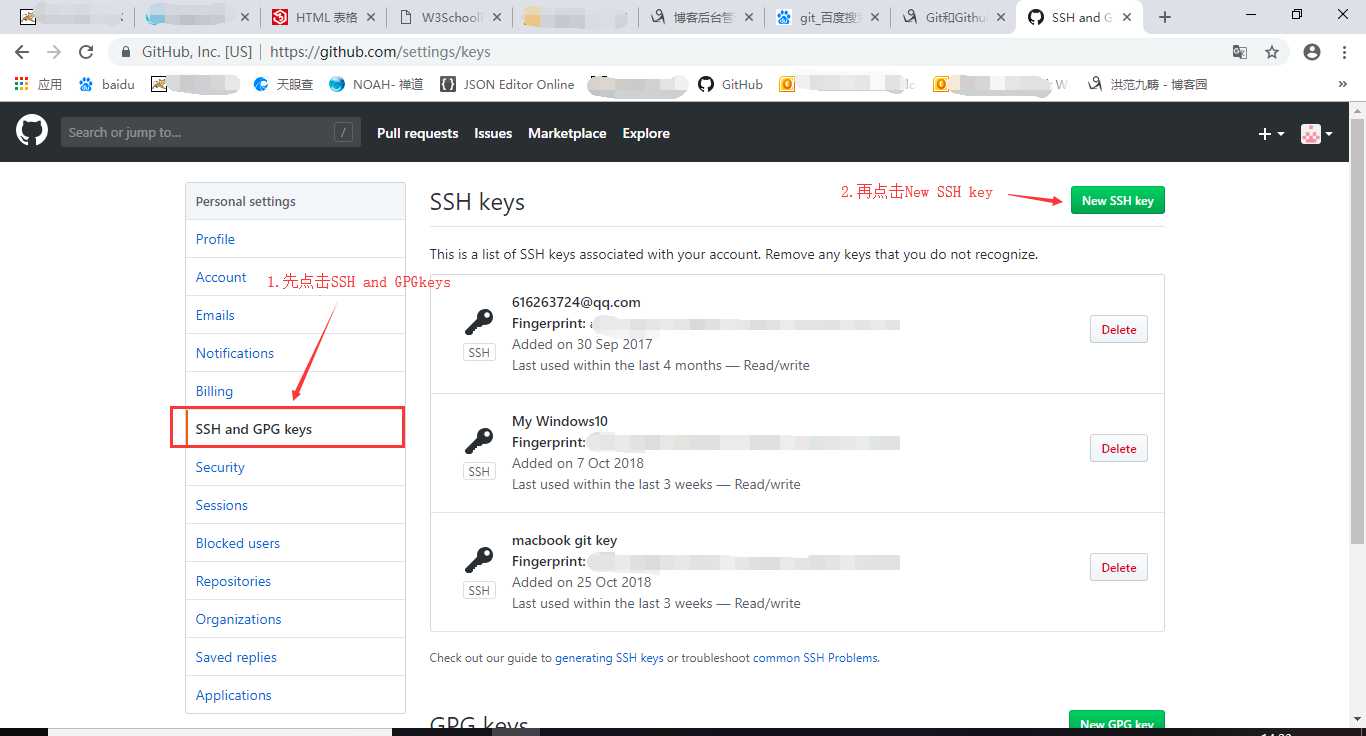
Task: Click key icon for macbook git key
Action: (479, 560)
